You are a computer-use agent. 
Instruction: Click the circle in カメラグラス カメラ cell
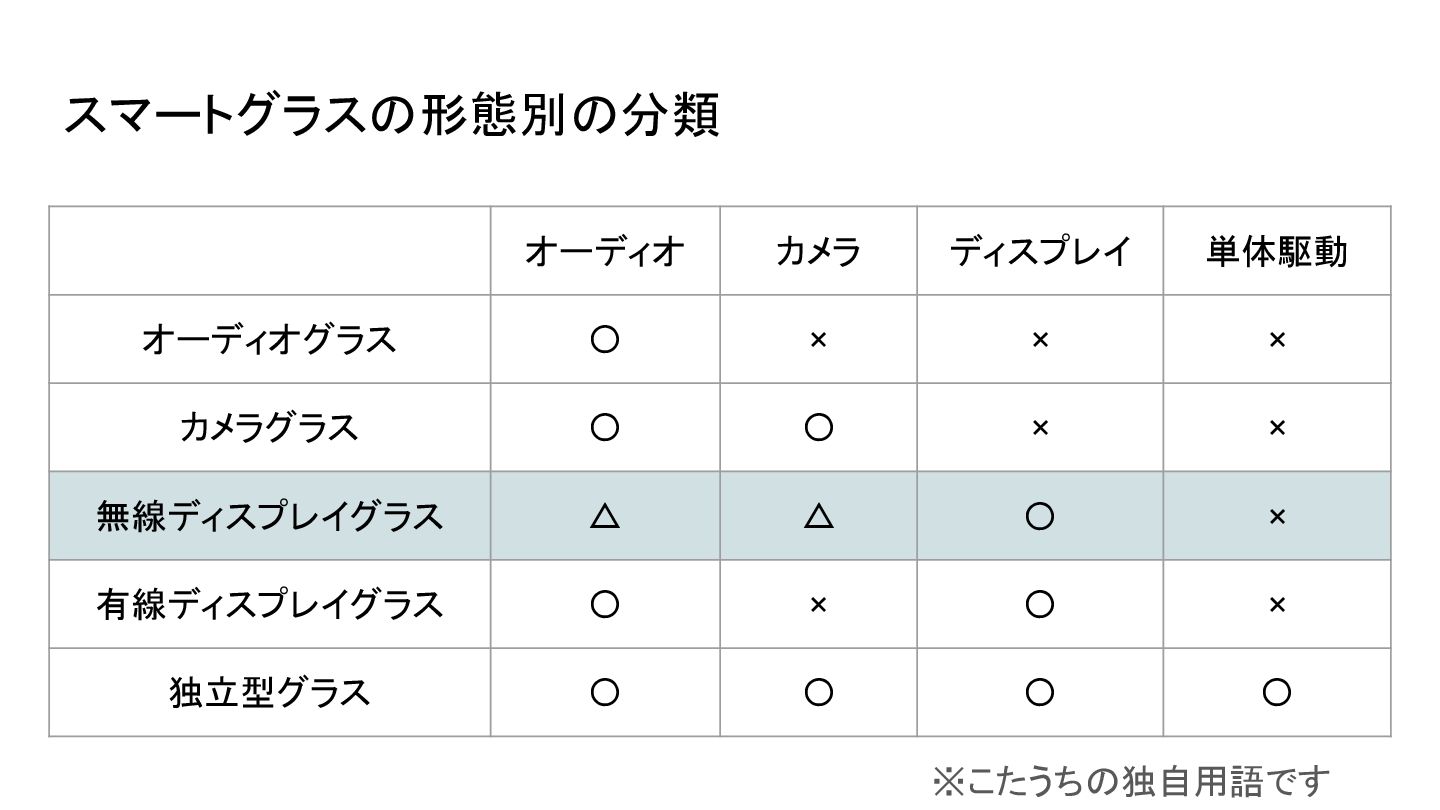[x=818, y=428]
